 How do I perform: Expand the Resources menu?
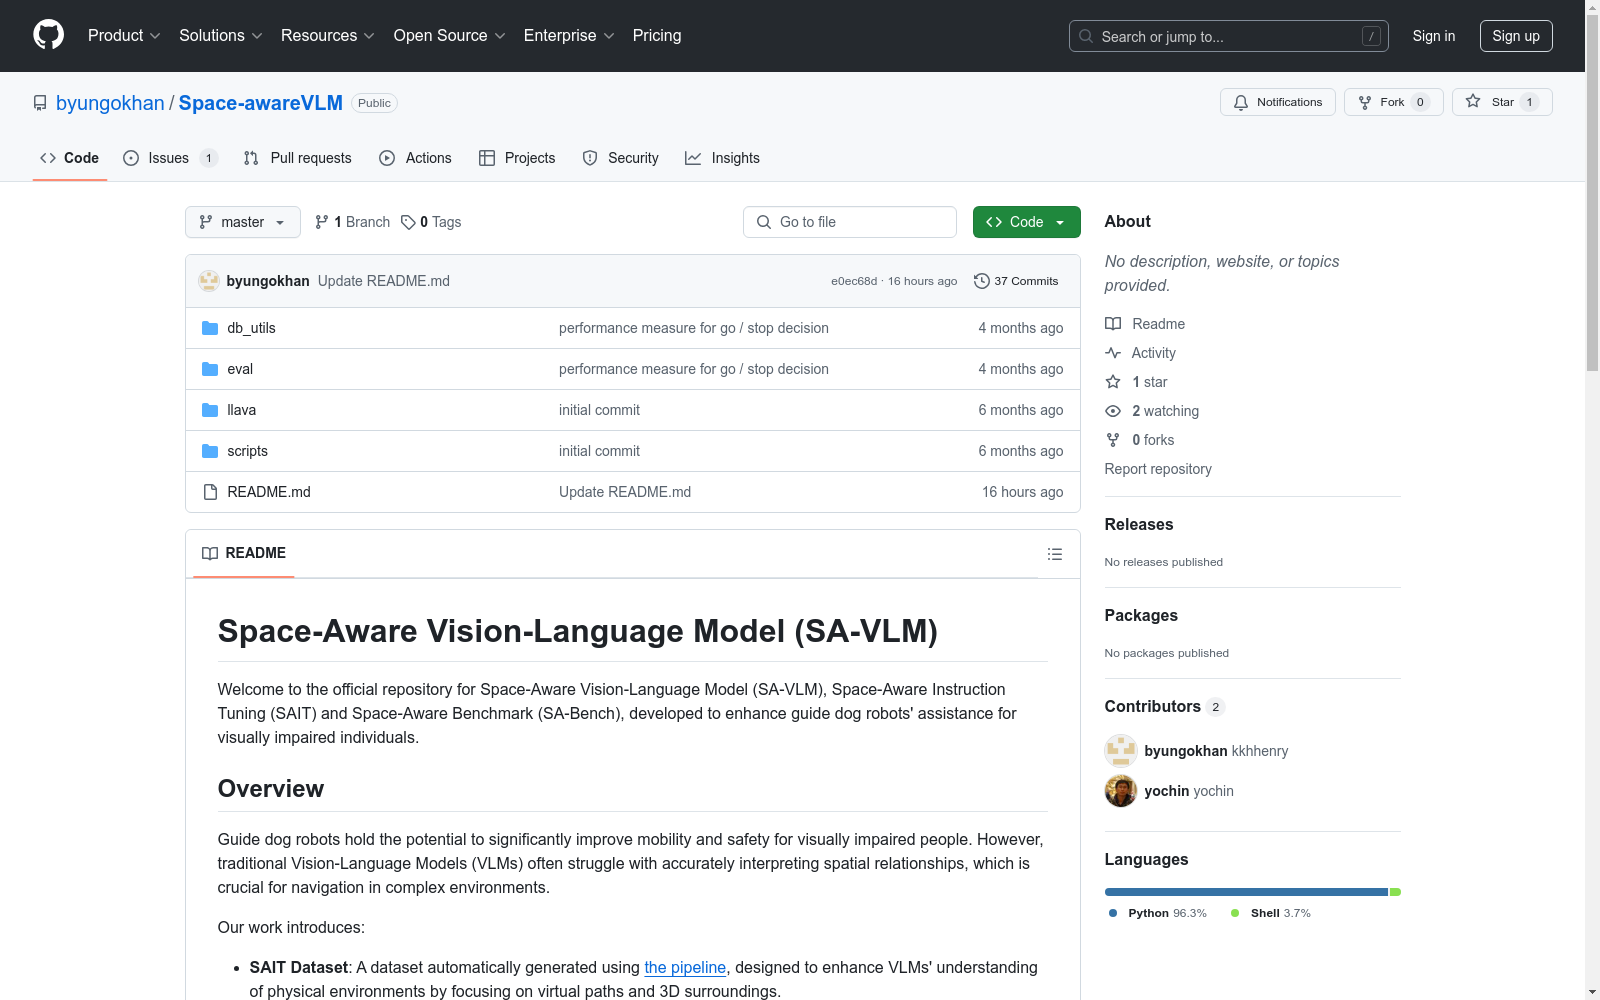[x=328, y=36]
